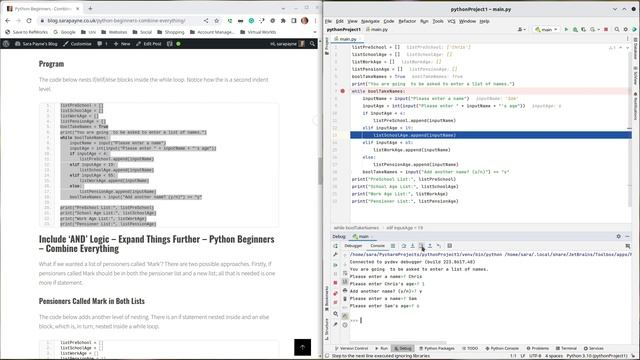The width and height of the screenshot is (640, 360).
Task: Step into in the debugger toolbar
Action: (x=413, y=246)
